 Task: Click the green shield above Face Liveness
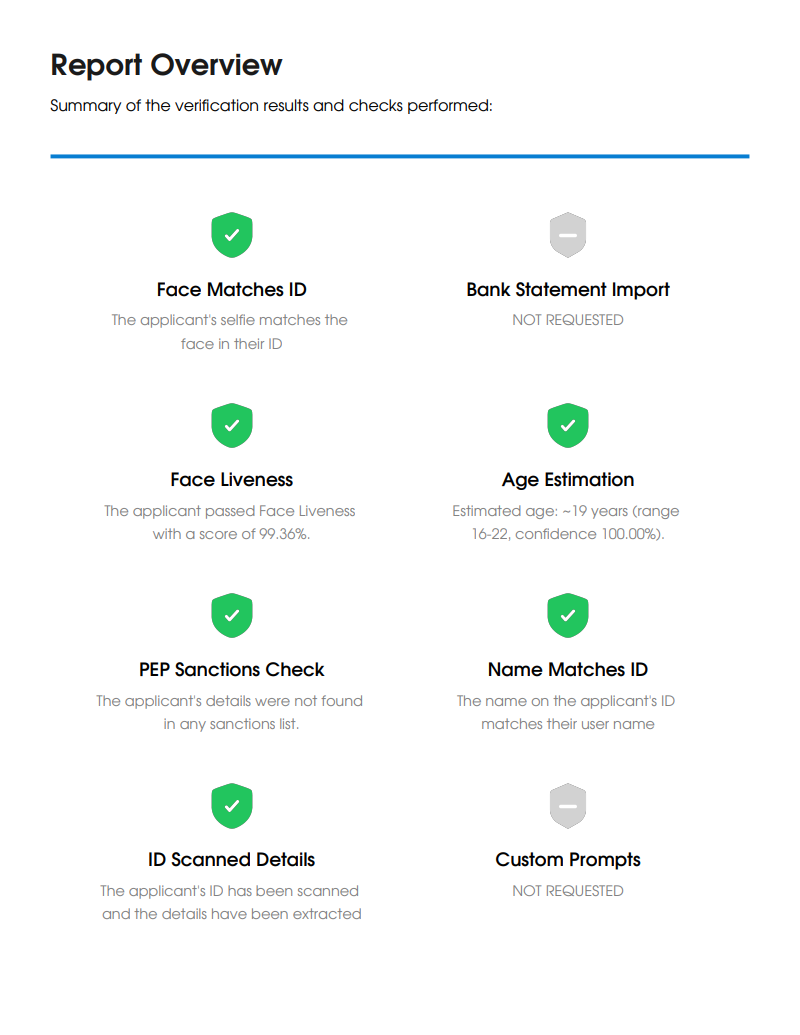231,426
